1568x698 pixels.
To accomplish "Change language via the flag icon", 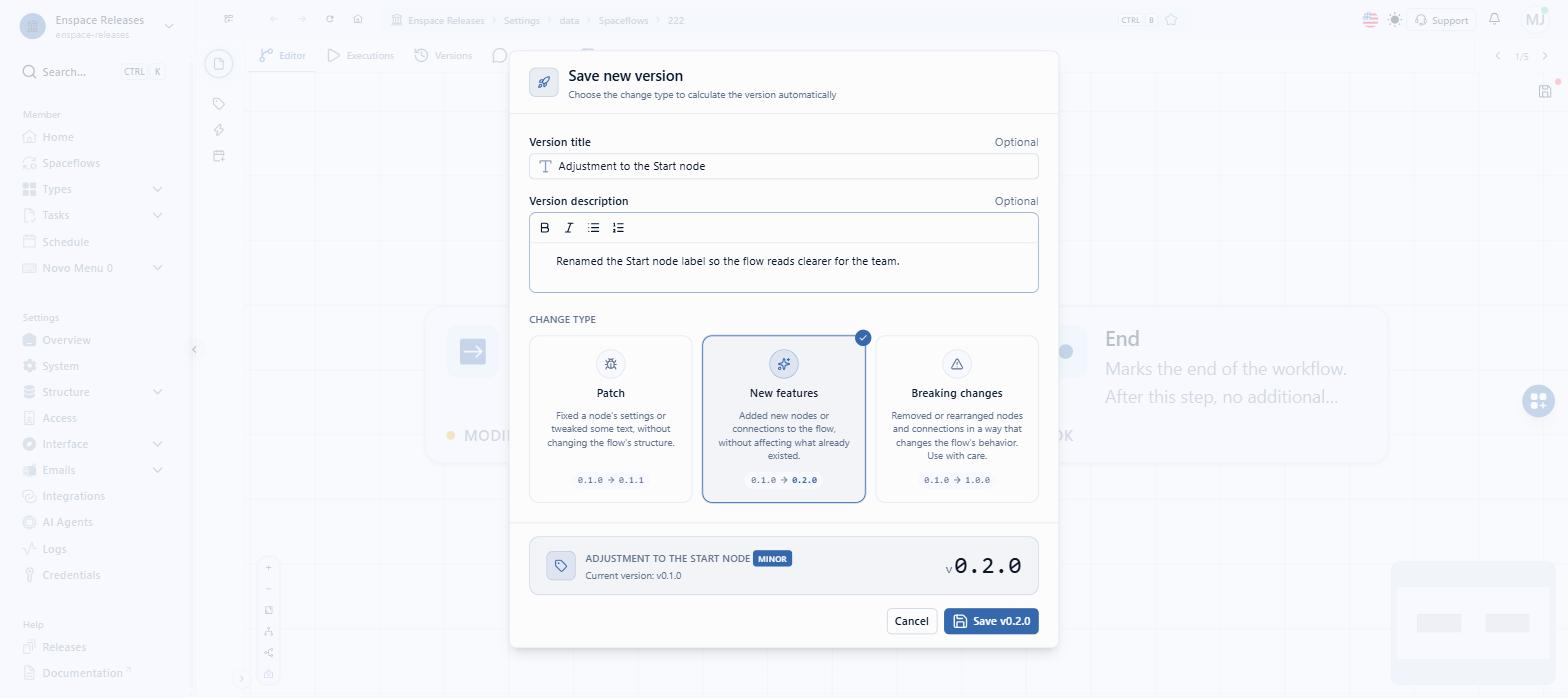I will [1370, 20].
